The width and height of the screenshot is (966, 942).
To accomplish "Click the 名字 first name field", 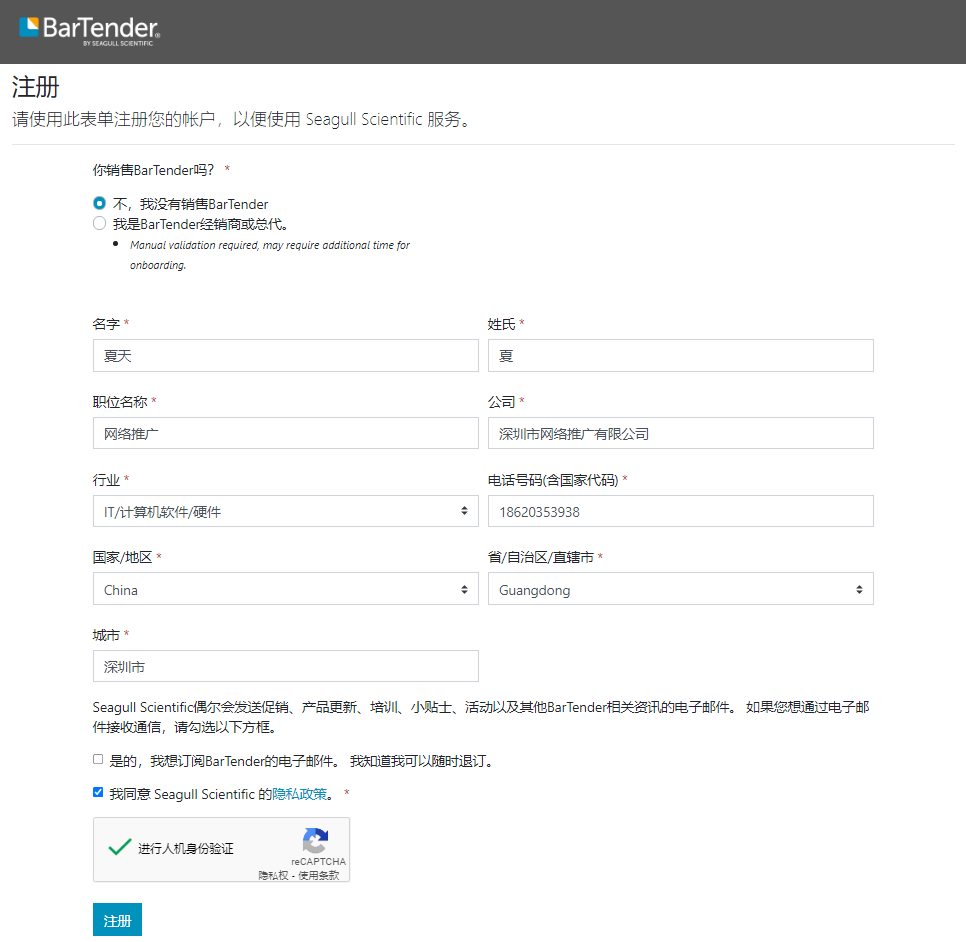I will 286,355.
